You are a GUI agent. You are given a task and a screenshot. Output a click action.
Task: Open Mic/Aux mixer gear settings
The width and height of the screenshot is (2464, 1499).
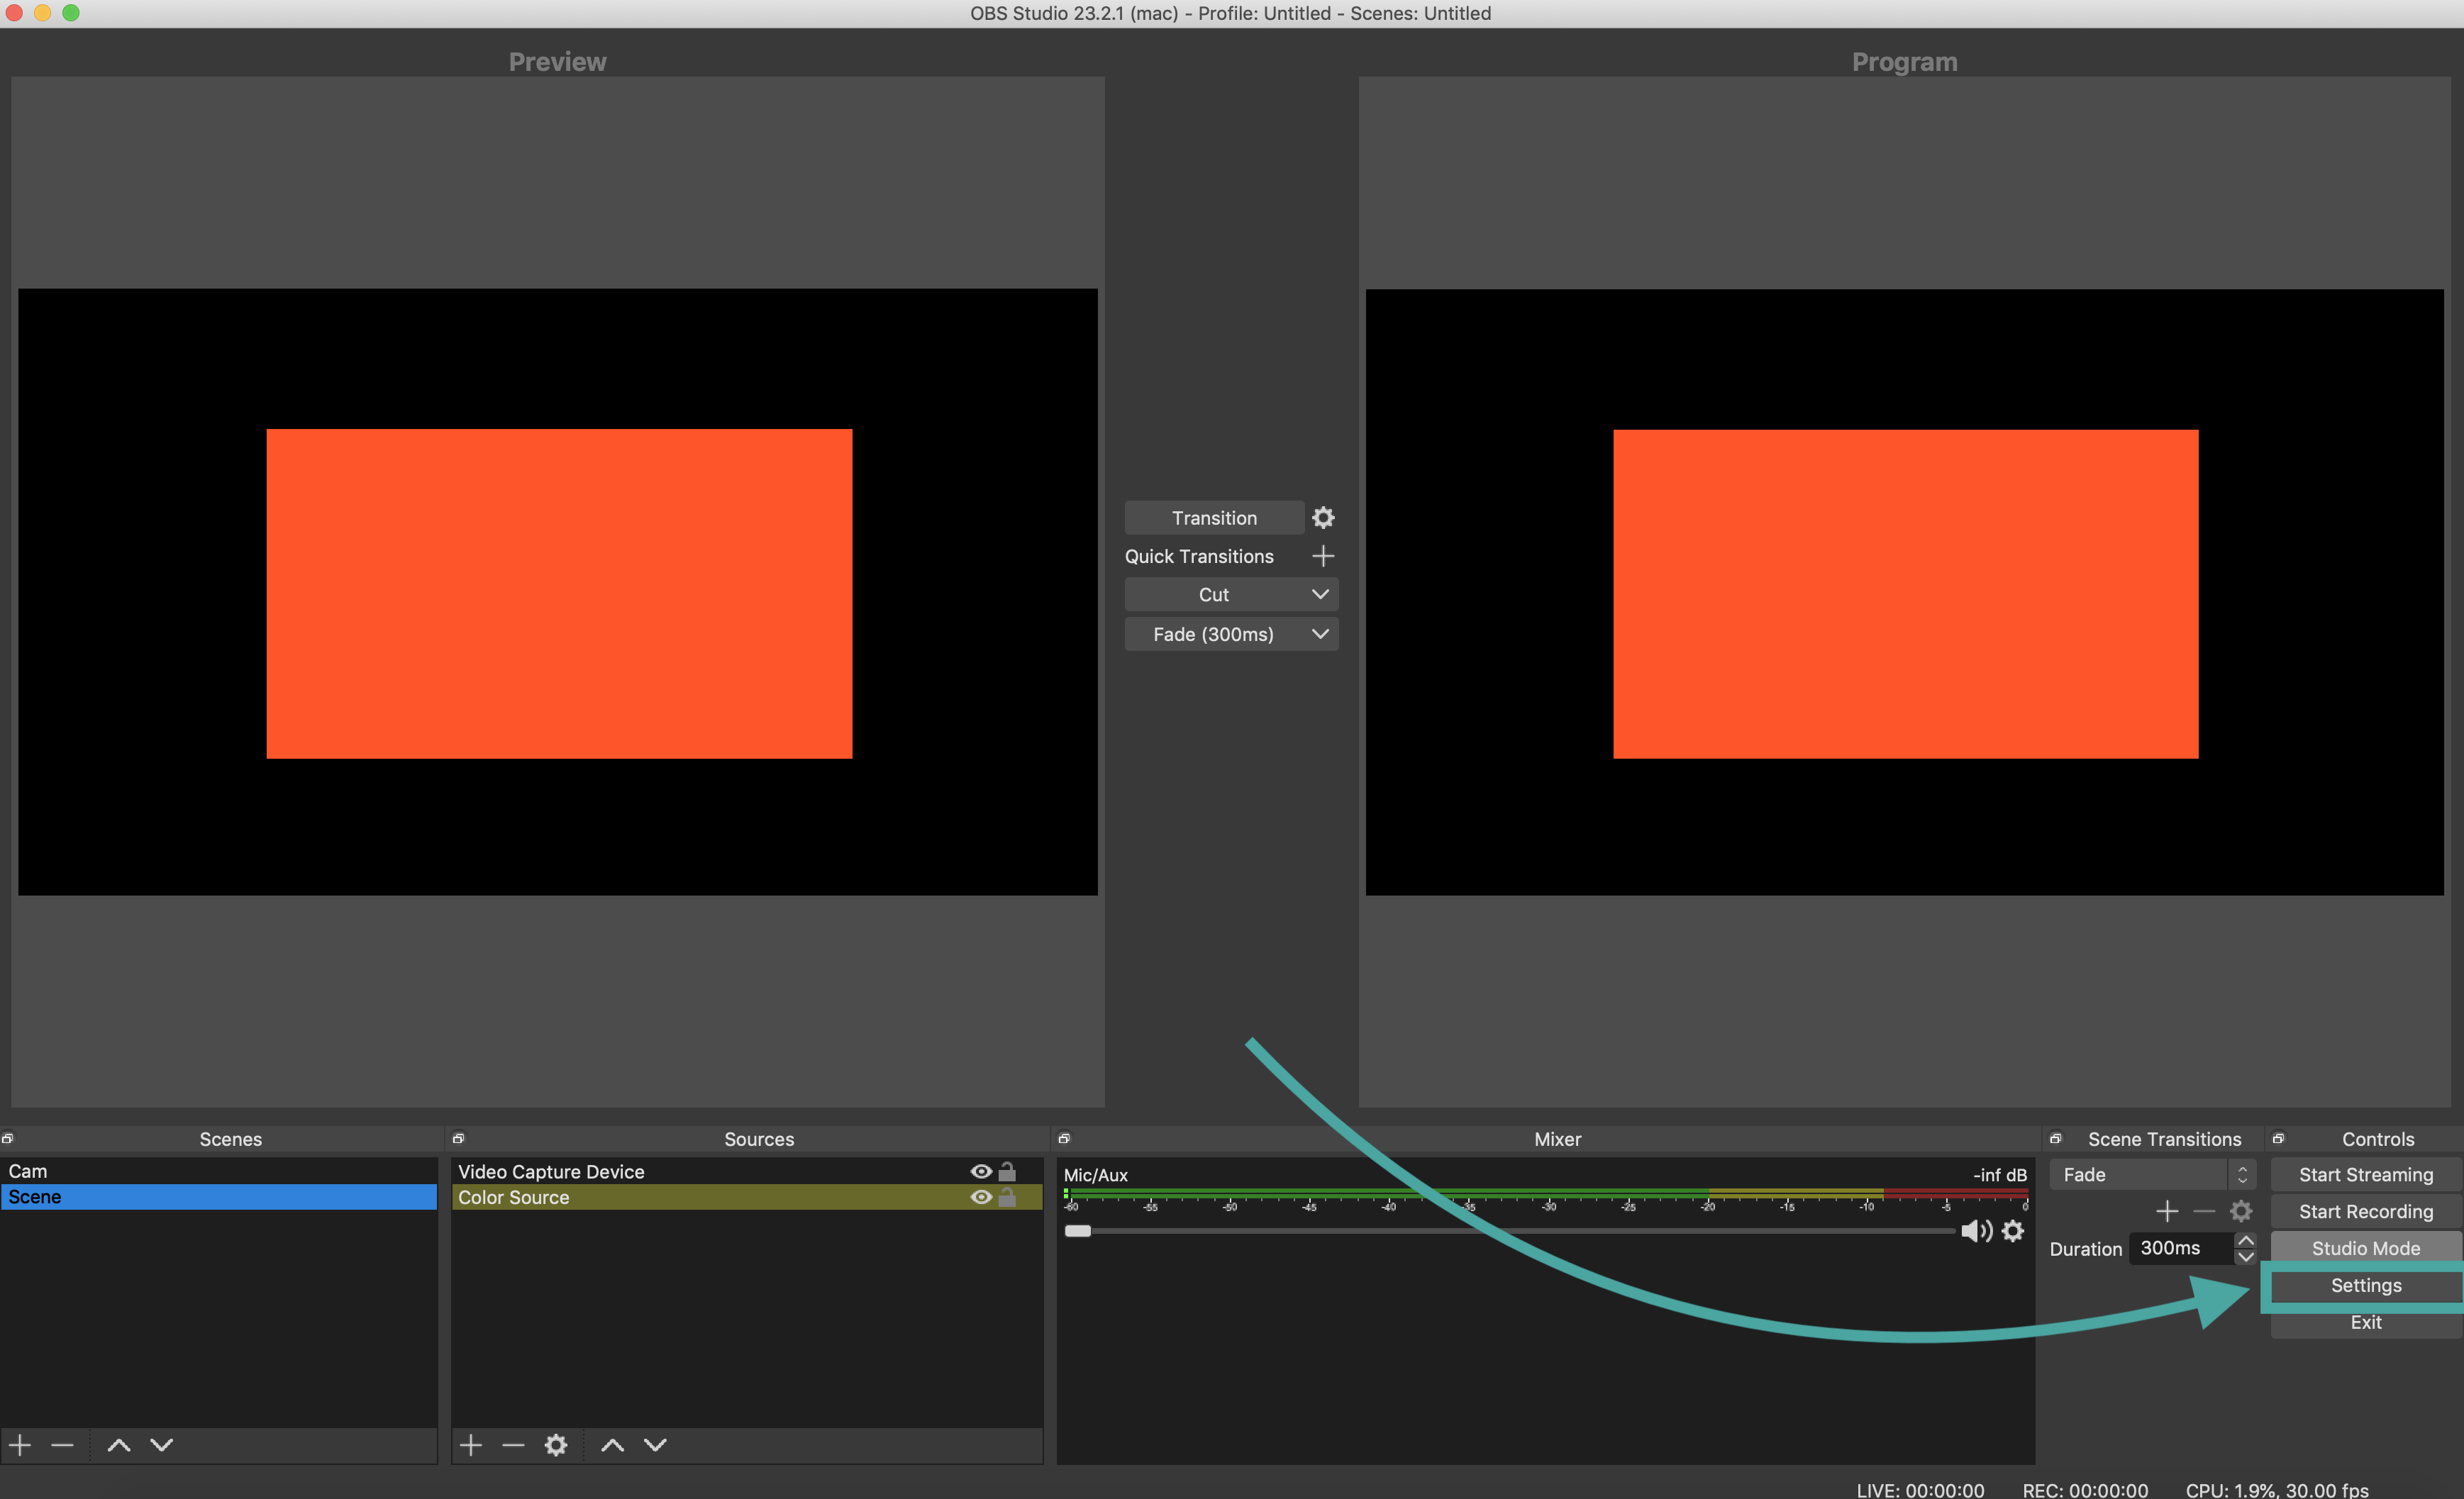tap(2012, 1231)
